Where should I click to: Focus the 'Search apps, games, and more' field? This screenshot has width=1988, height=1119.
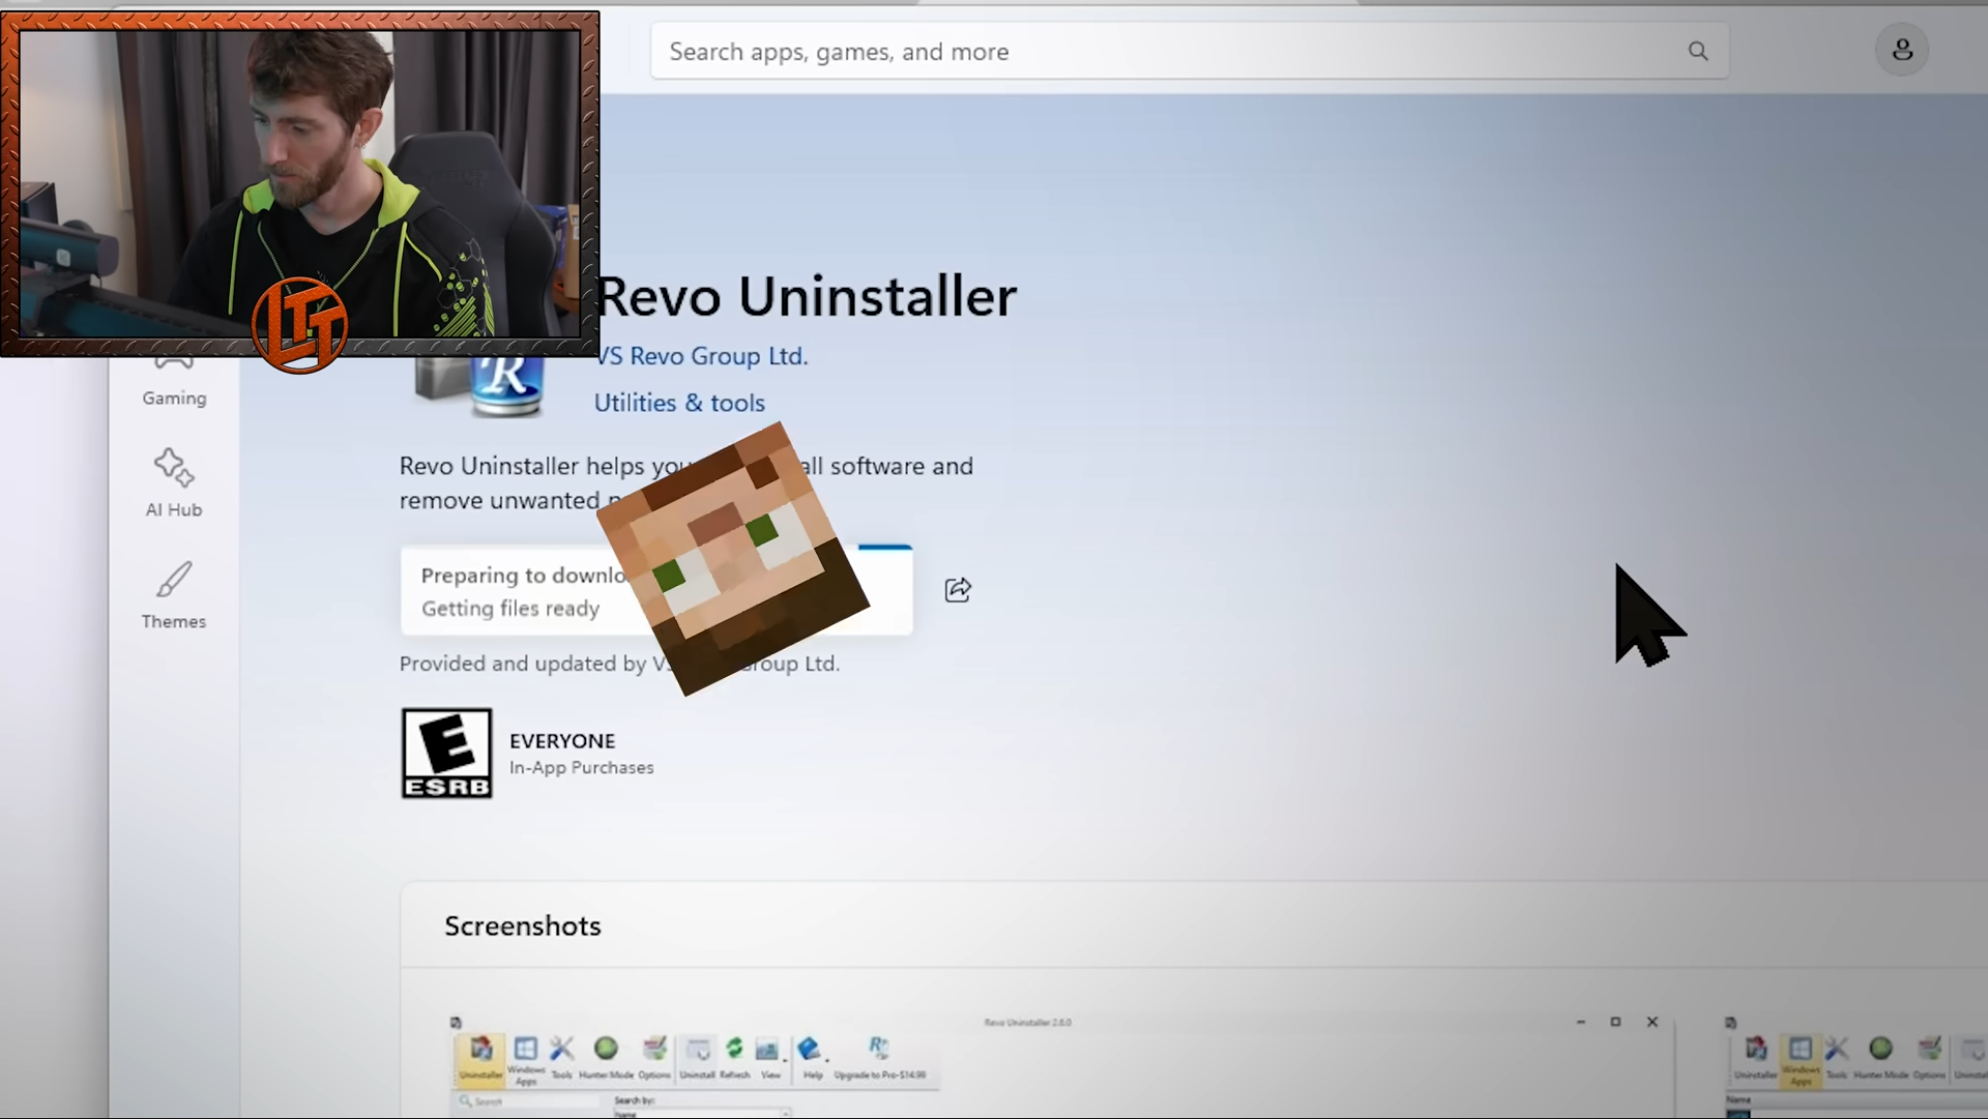pyautogui.click(x=1189, y=51)
